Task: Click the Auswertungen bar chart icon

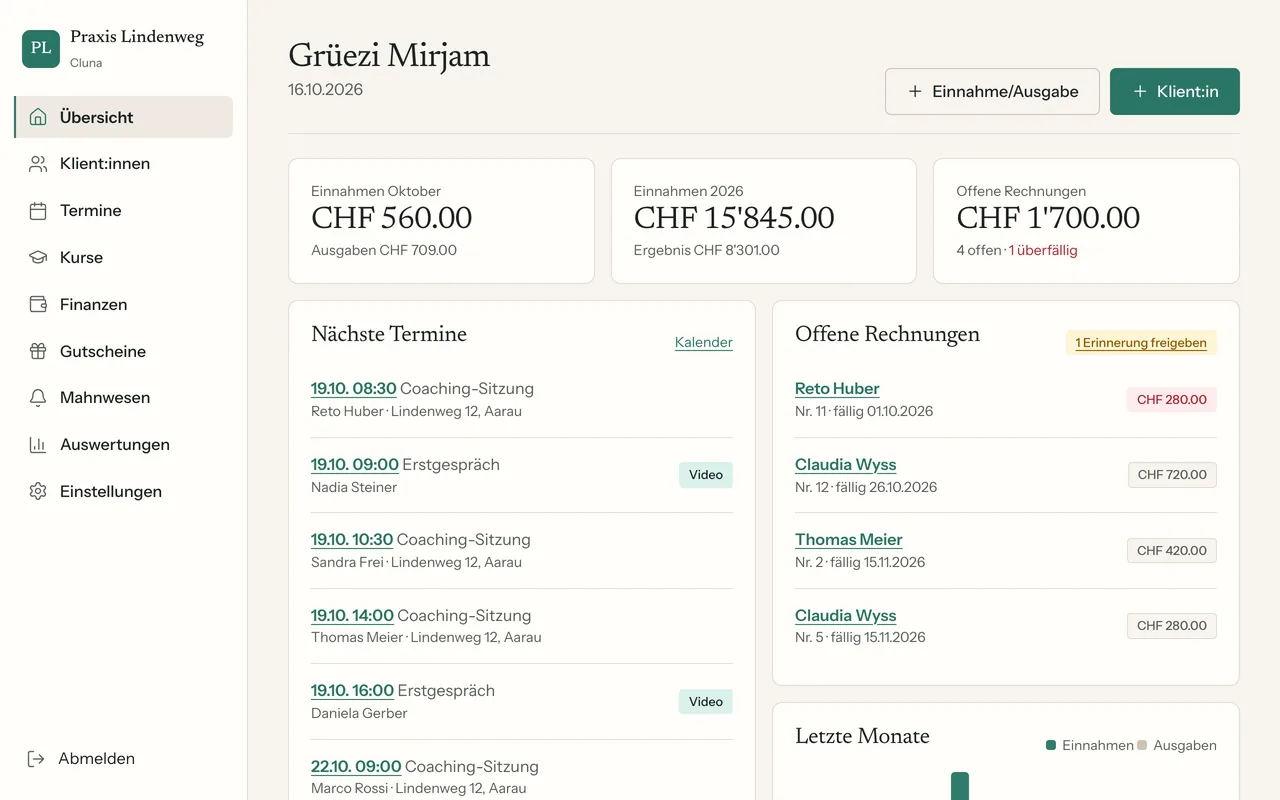Action: point(38,445)
